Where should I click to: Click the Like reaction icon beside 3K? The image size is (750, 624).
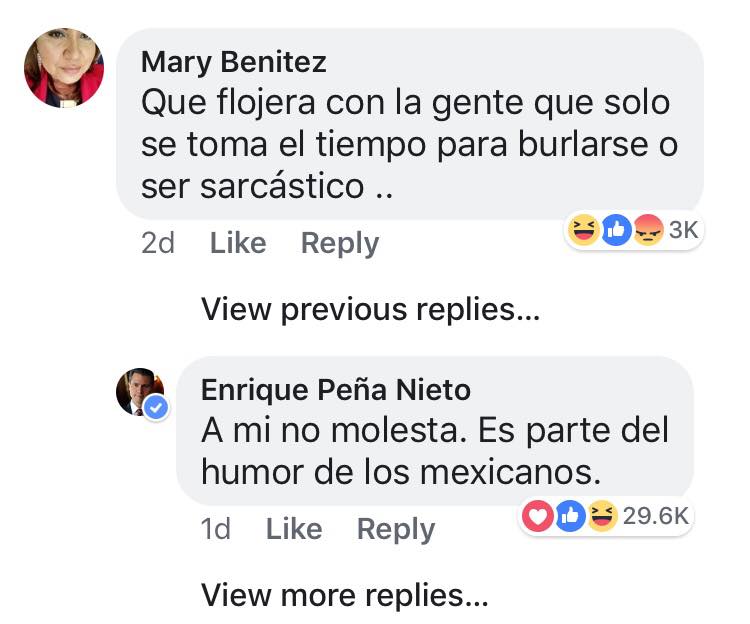coord(616,230)
